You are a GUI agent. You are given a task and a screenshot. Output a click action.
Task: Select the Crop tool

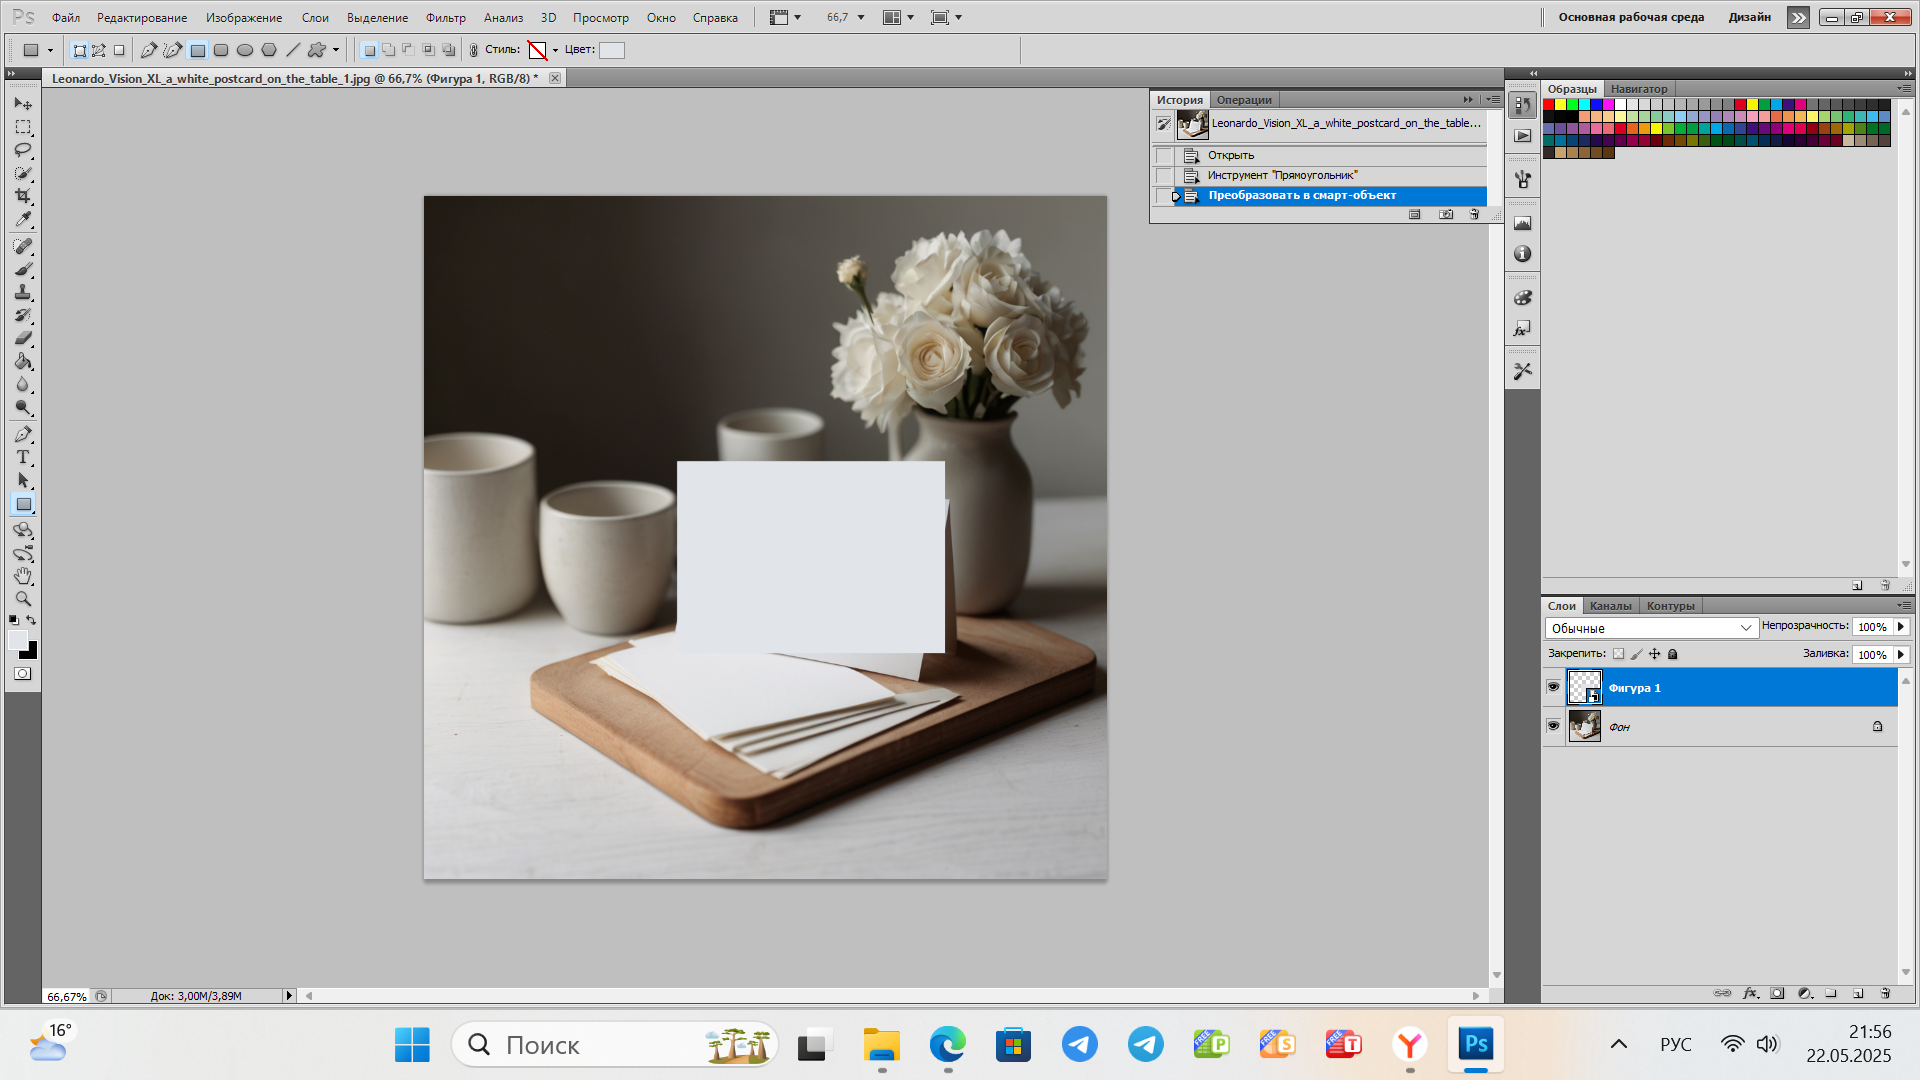23,196
